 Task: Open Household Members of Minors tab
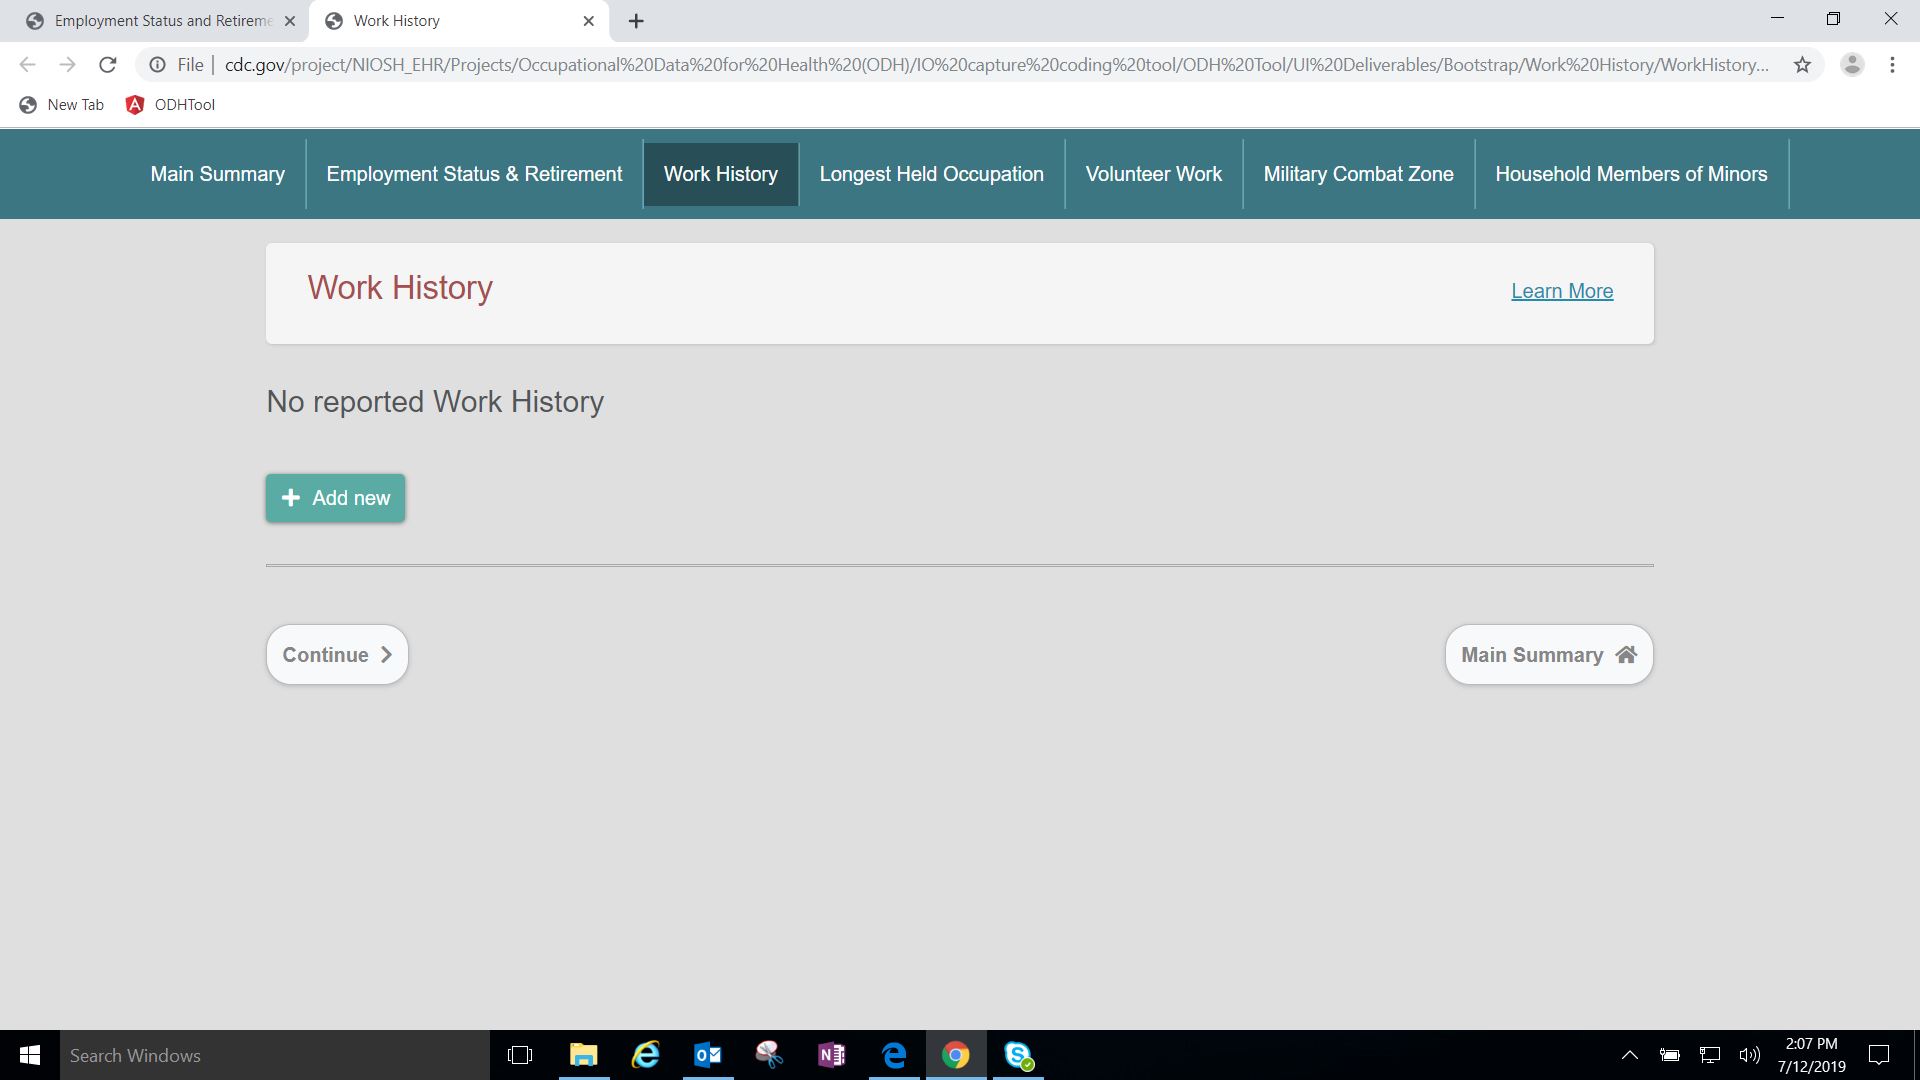pyautogui.click(x=1631, y=174)
